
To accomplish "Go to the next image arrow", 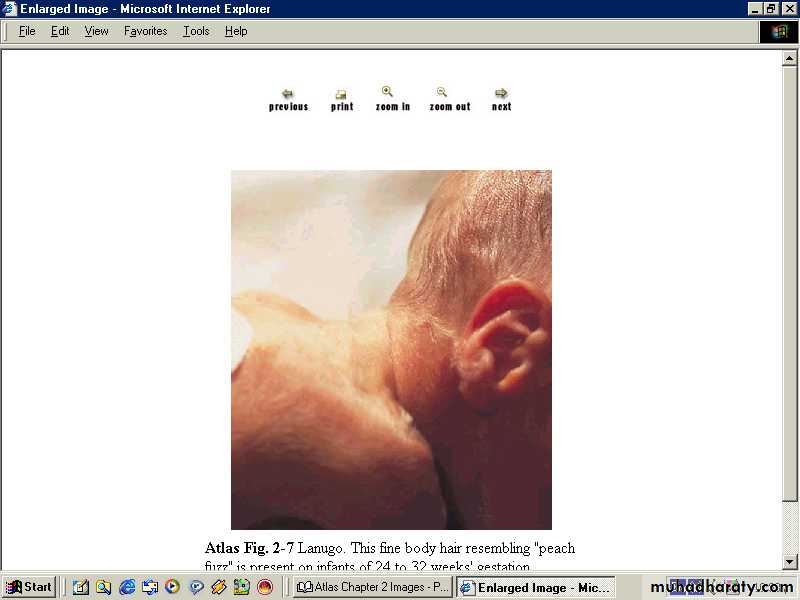I will pyautogui.click(x=501, y=94).
